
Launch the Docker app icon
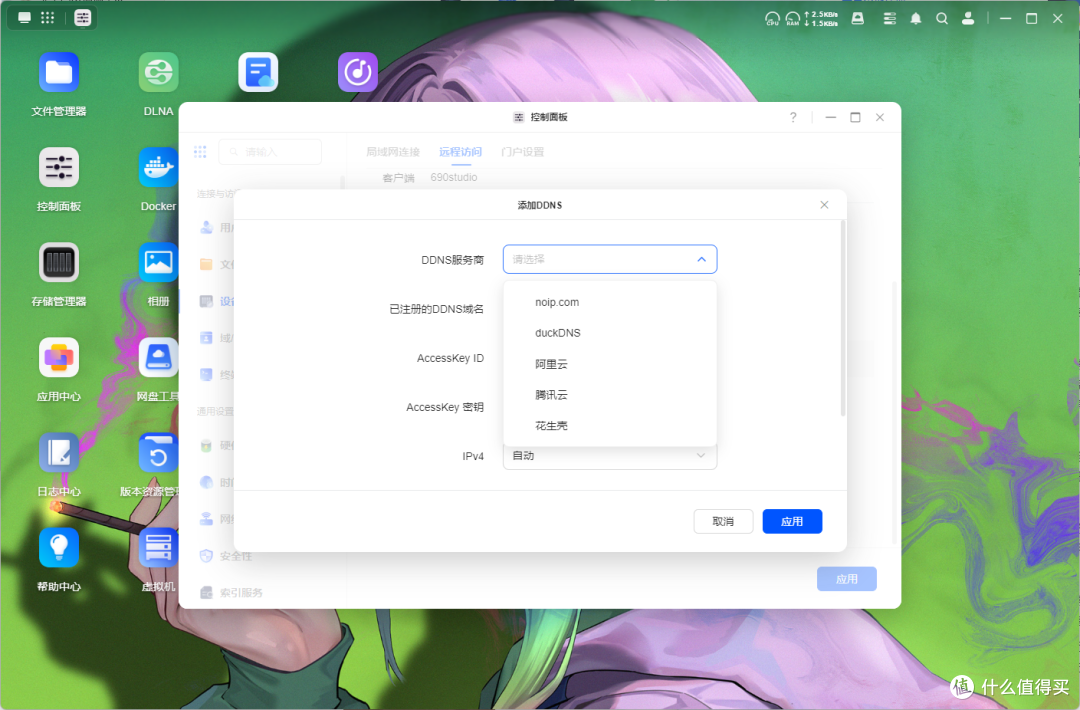pyautogui.click(x=158, y=167)
